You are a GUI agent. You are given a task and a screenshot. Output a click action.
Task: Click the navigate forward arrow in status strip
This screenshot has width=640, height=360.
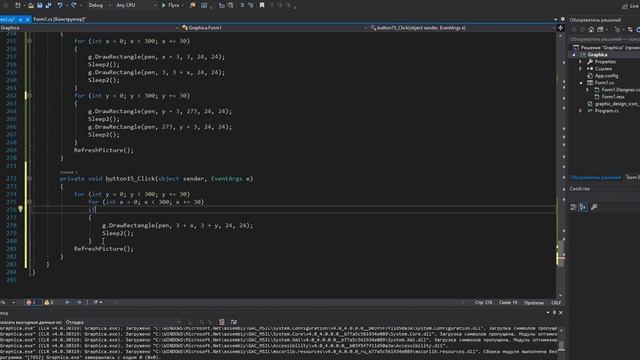[x=79, y=302]
